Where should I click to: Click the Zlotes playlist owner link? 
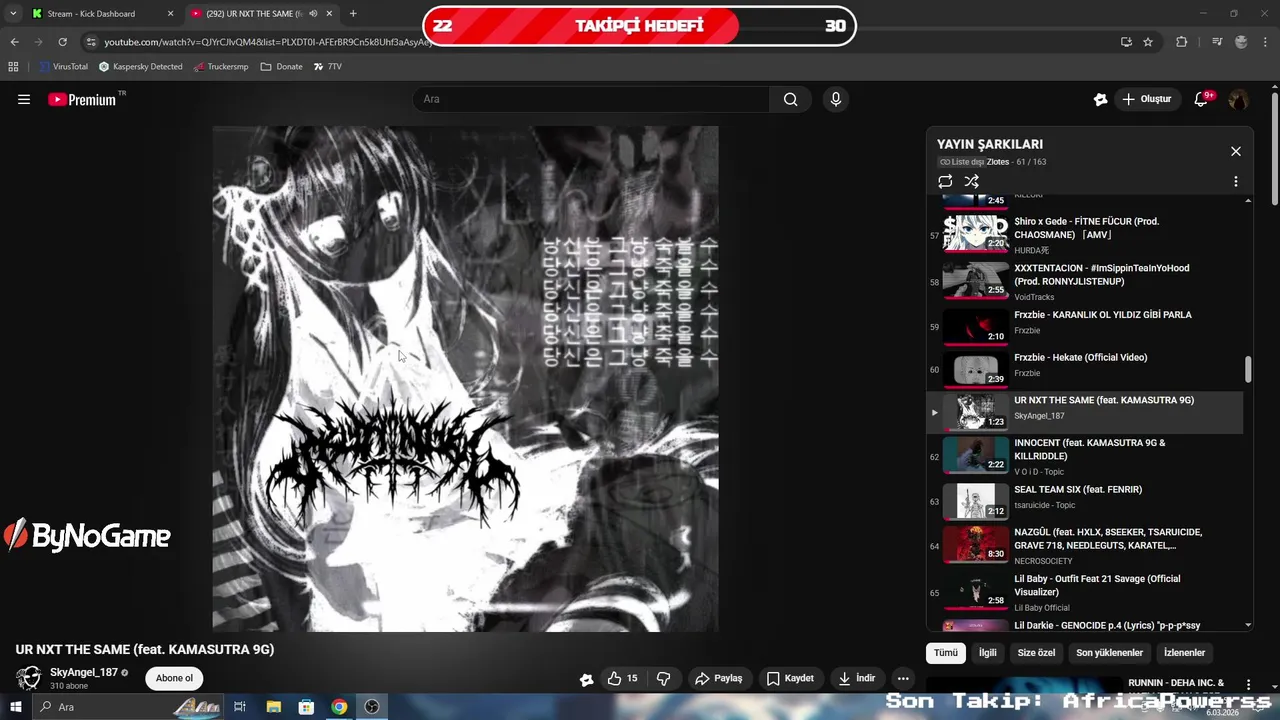pyautogui.click(x=998, y=162)
